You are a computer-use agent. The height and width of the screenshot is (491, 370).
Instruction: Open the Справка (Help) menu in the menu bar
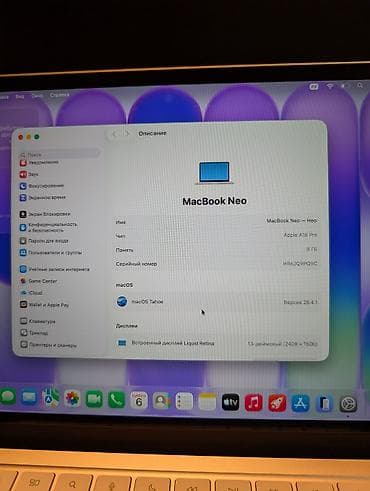[59, 95]
